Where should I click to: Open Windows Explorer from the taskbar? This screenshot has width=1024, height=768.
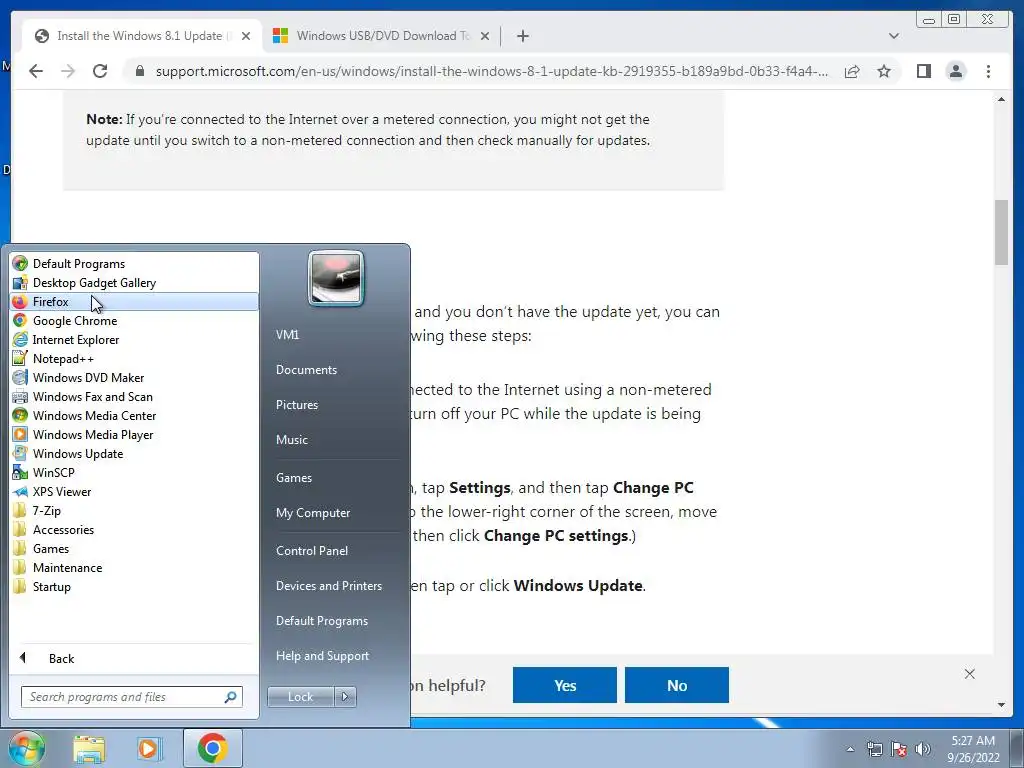tap(89, 748)
